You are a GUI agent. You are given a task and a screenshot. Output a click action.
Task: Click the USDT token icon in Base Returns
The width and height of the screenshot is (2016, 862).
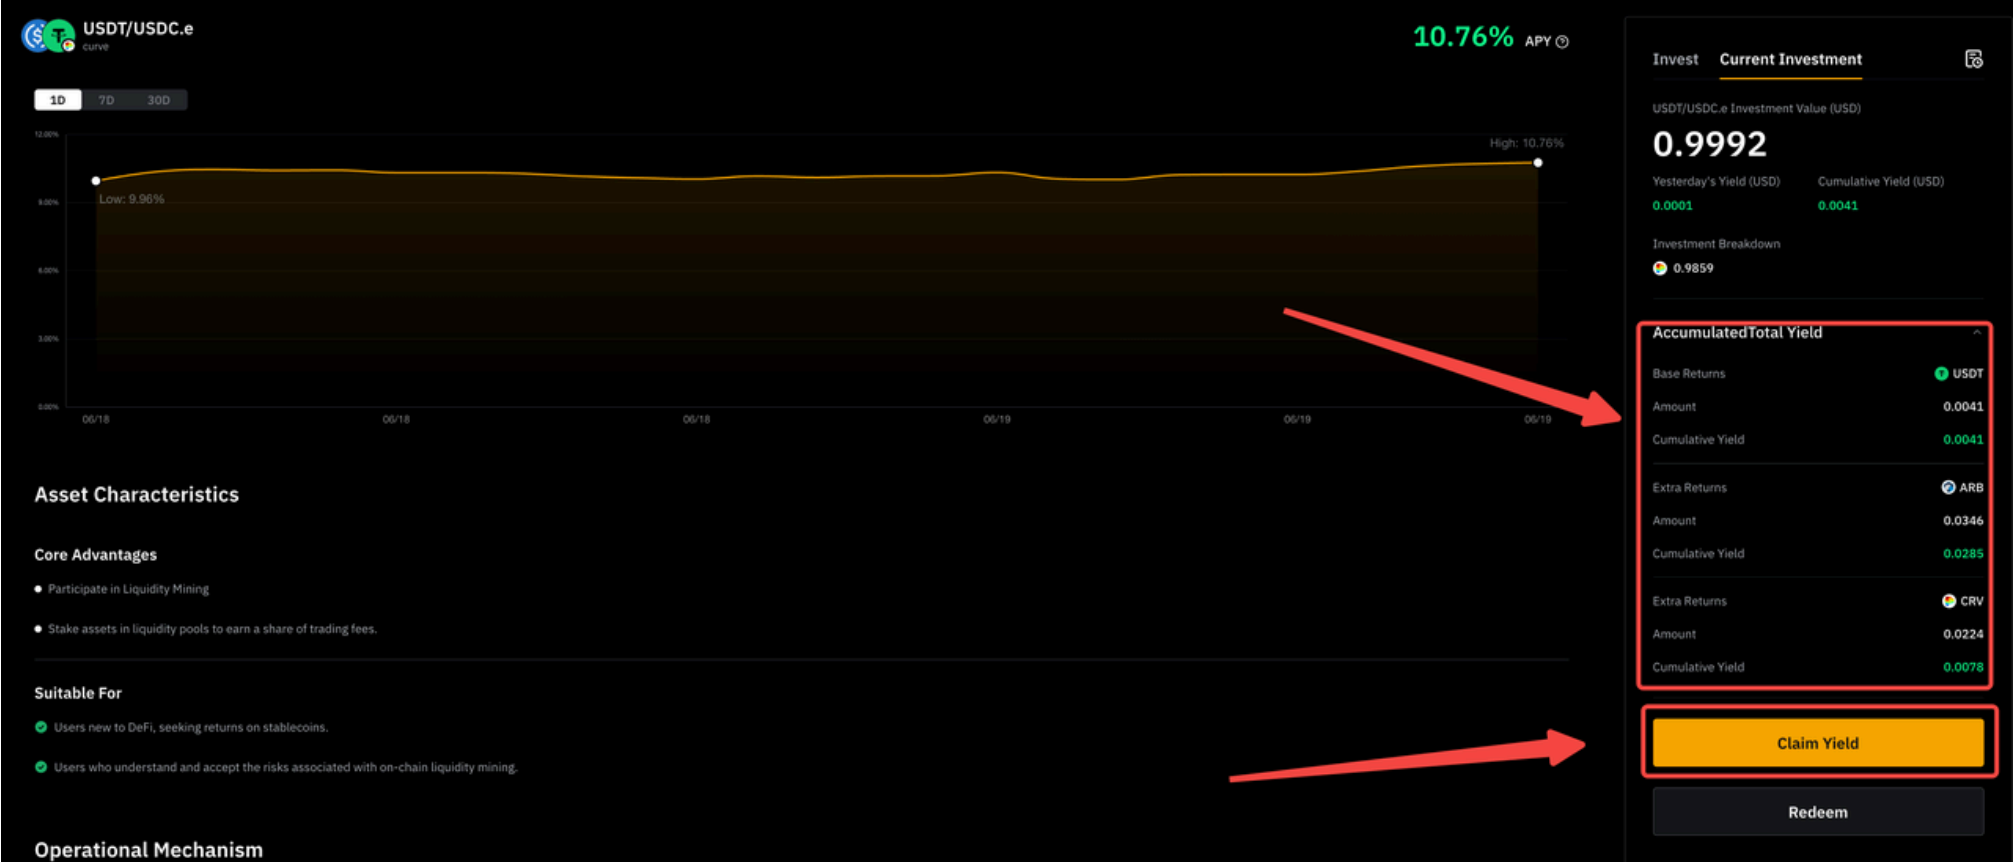tap(1941, 374)
